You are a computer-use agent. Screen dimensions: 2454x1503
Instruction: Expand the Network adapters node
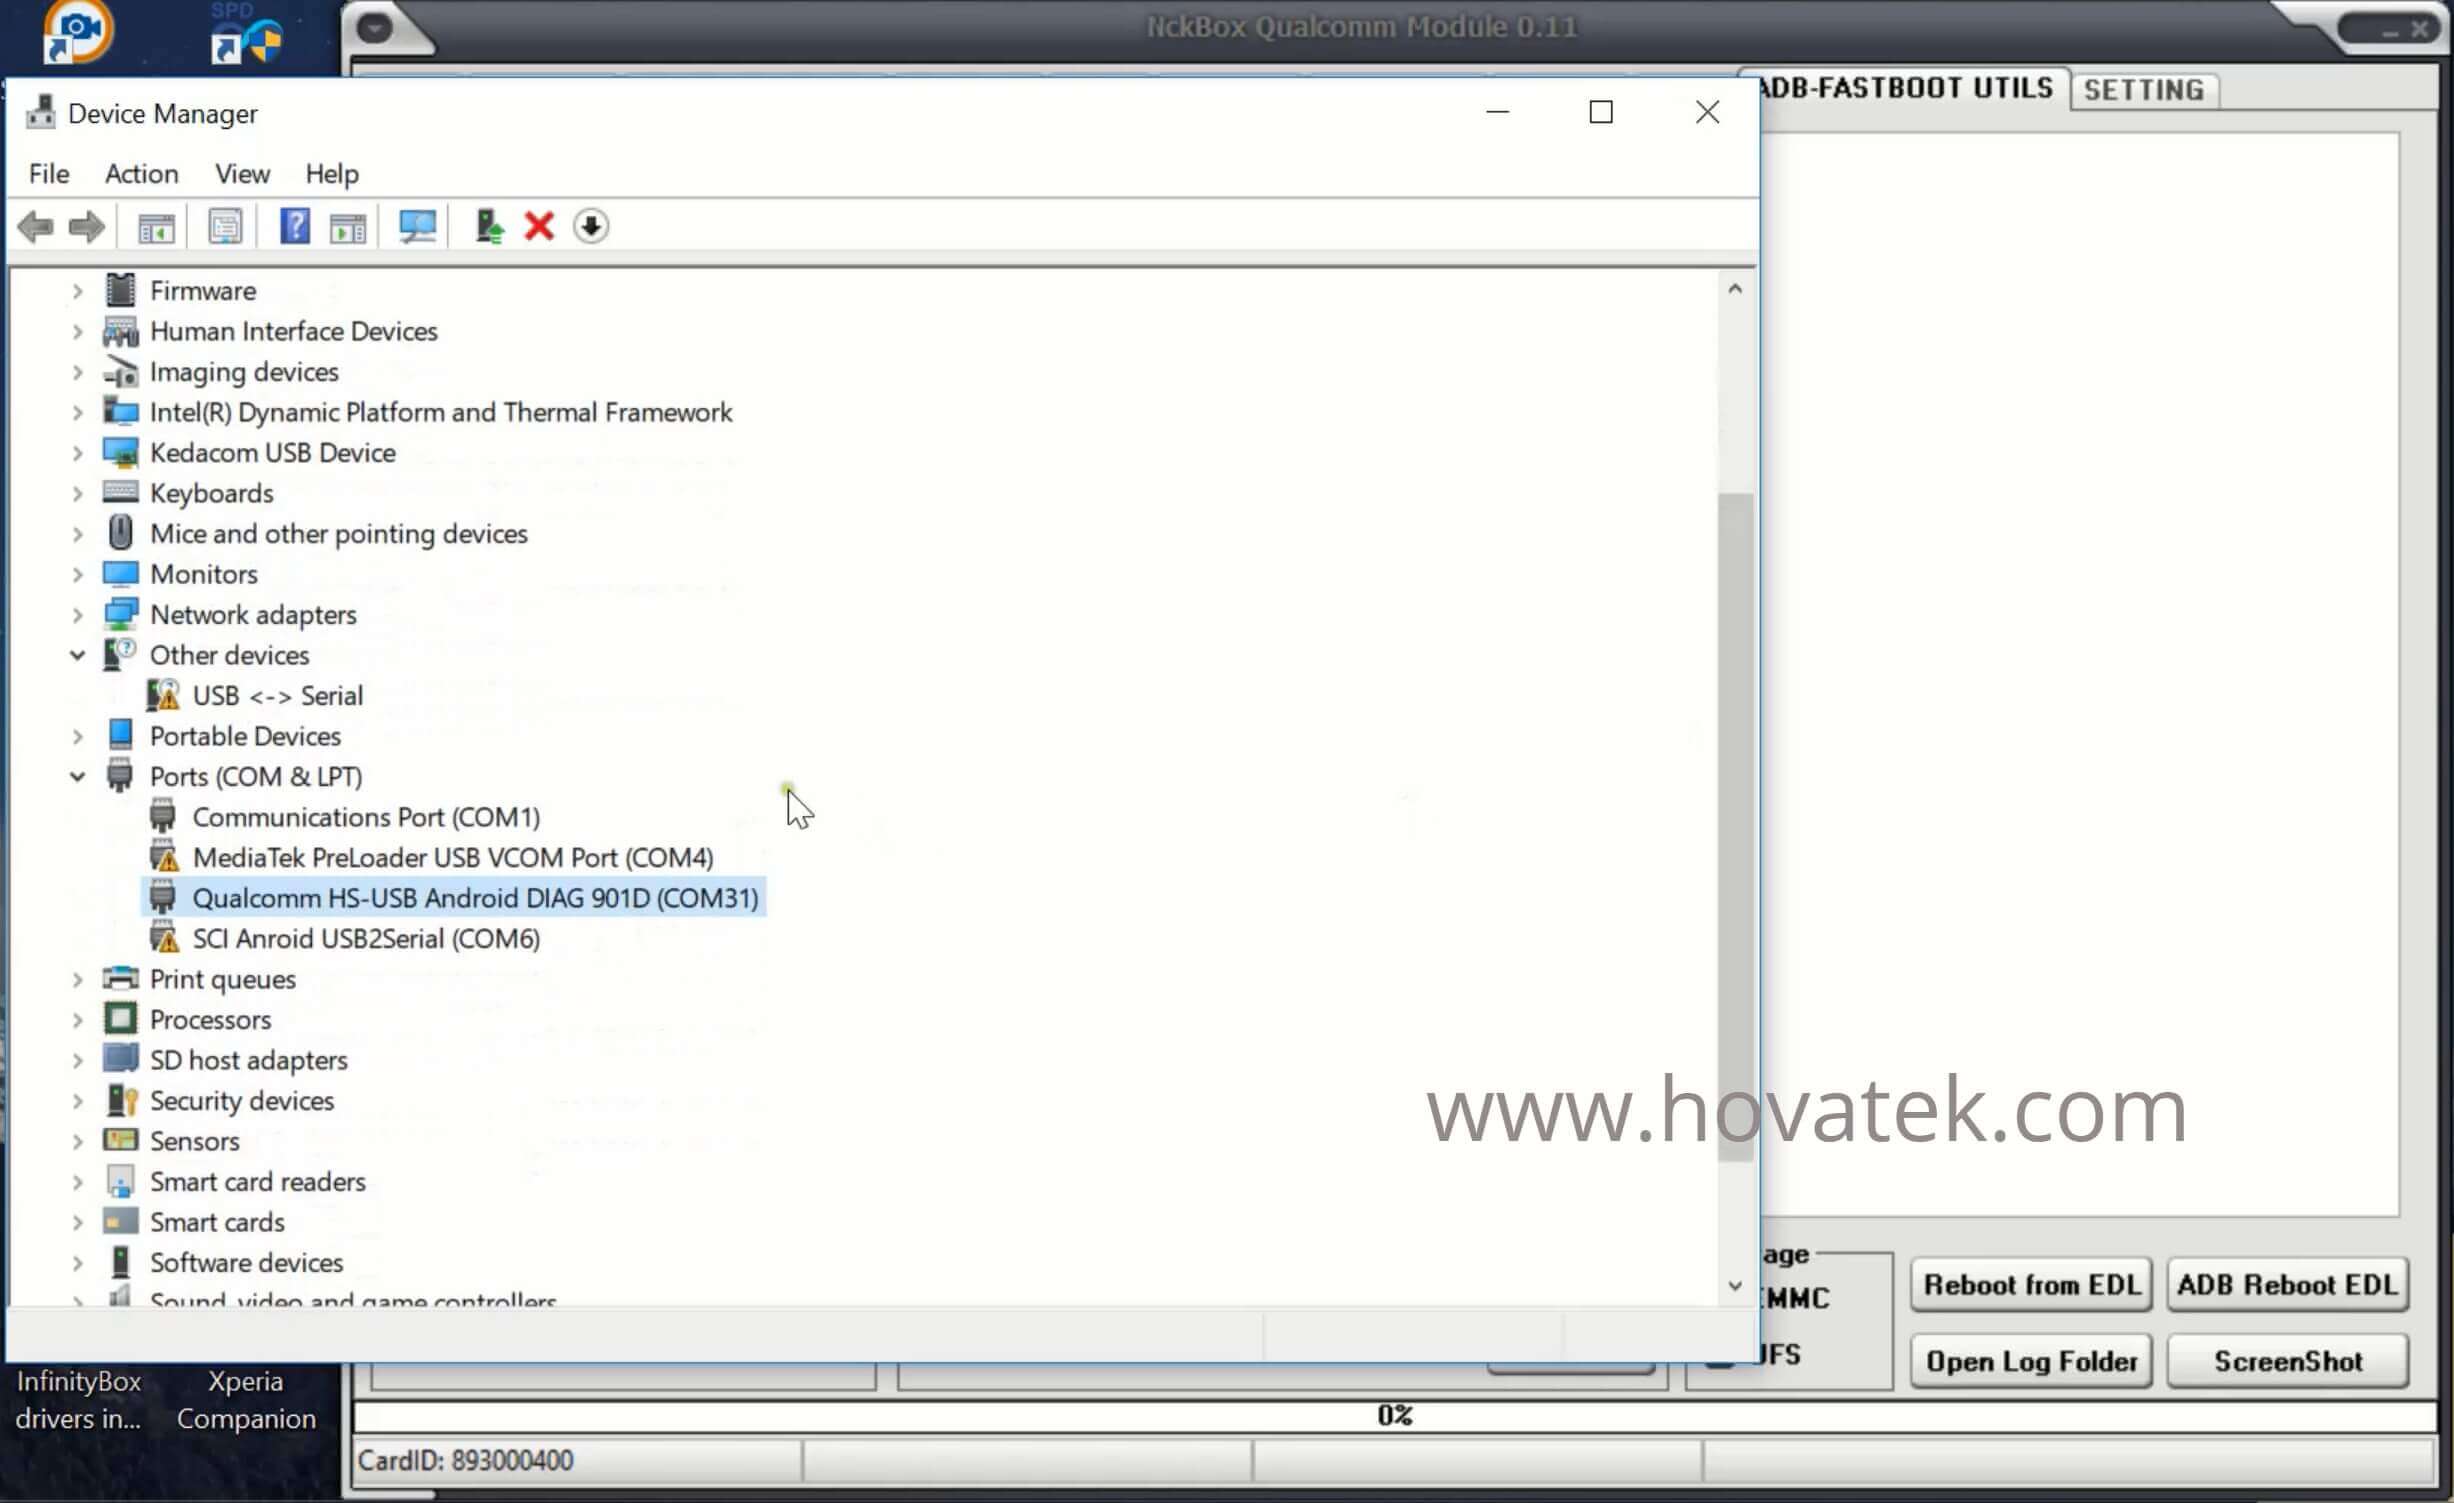[x=78, y=614]
